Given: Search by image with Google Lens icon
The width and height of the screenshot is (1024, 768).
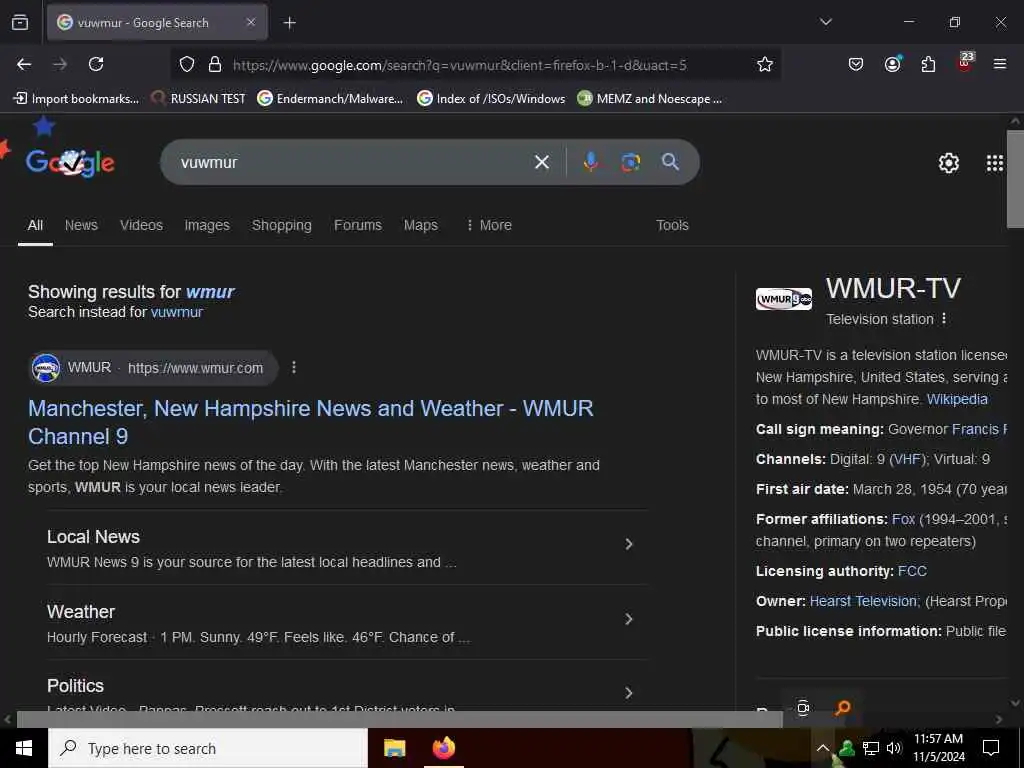Looking at the screenshot, I should point(630,162).
